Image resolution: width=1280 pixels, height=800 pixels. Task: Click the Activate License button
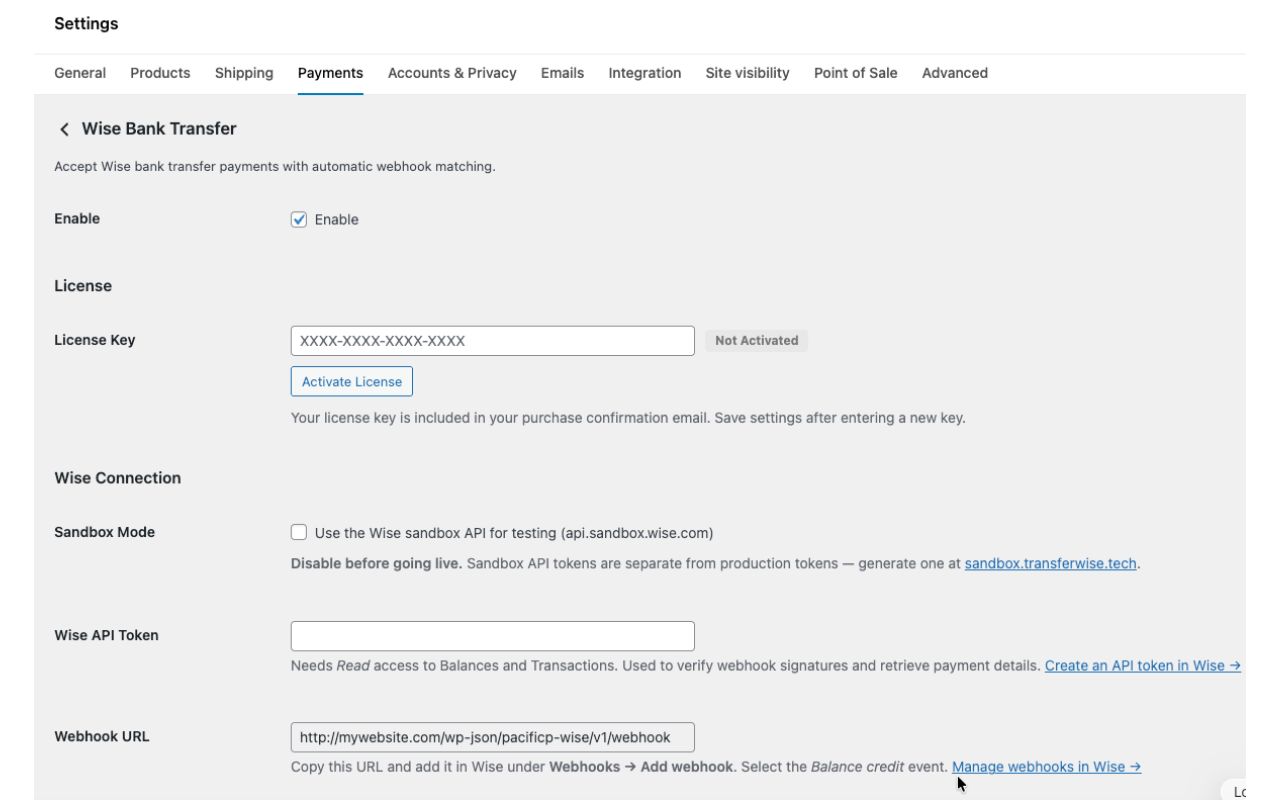point(351,381)
